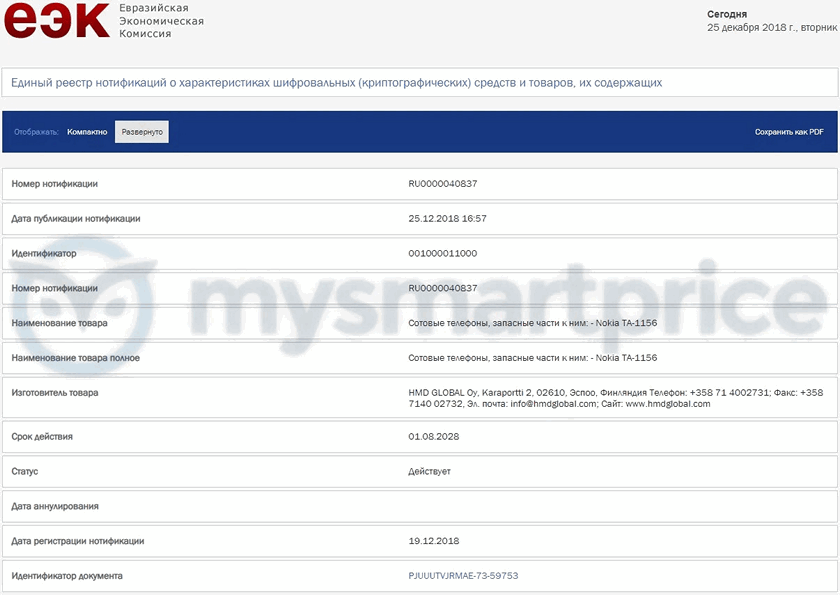Click status value Действует

(429, 471)
